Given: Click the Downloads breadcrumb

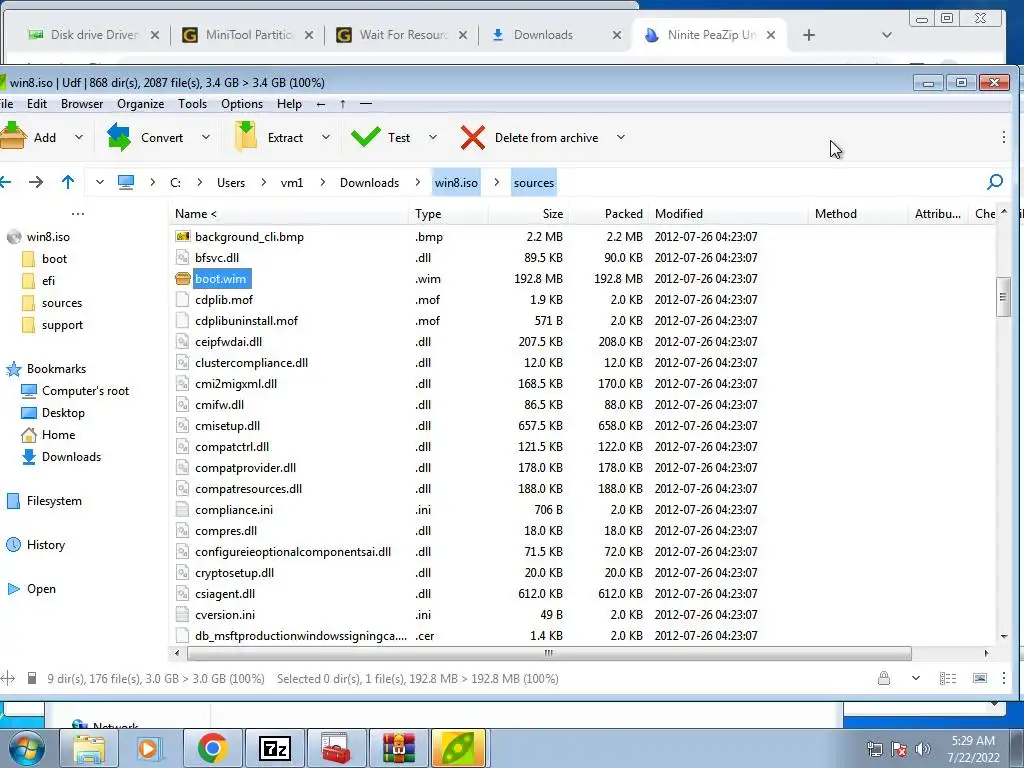Looking at the screenshot, I should pos(369,183).
